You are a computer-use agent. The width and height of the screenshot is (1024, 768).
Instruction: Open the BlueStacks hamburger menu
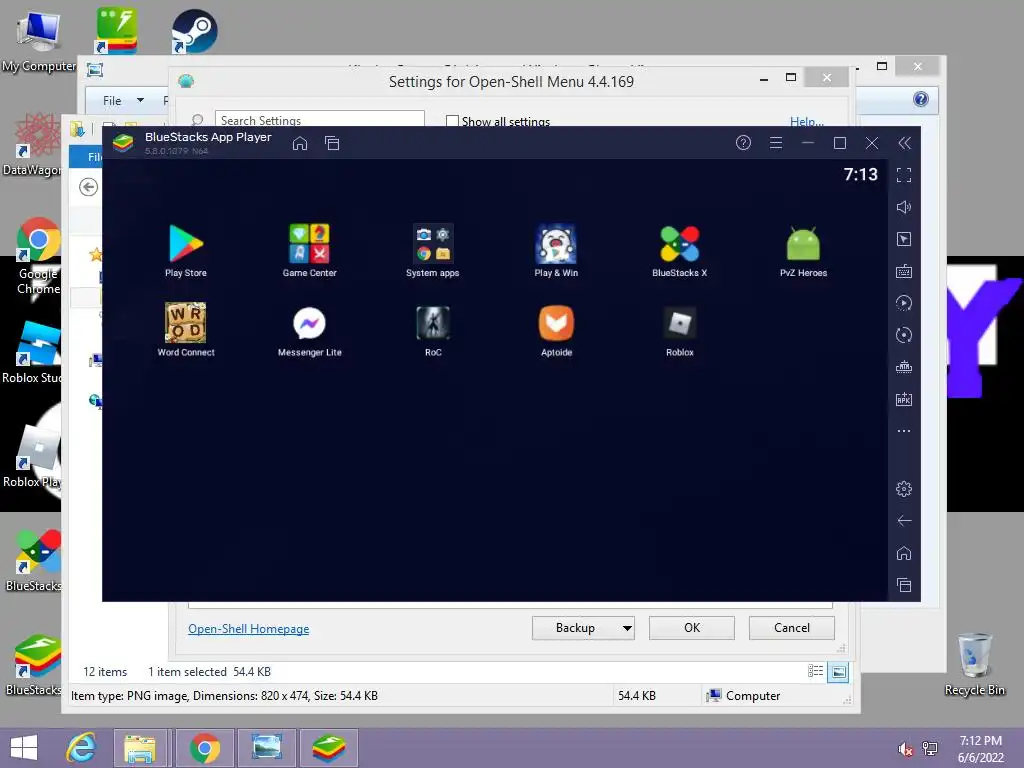coord(776,142)
